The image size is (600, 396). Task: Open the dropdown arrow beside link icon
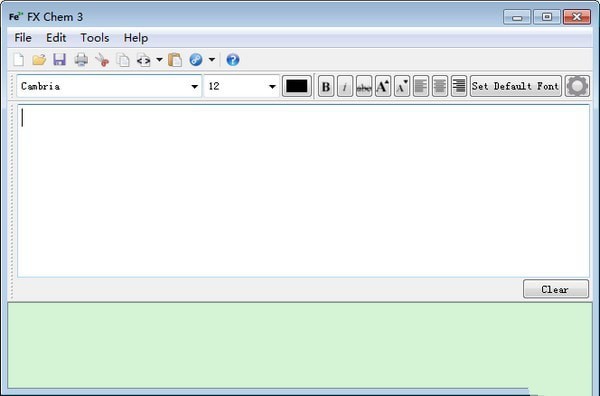coord(212,60)
